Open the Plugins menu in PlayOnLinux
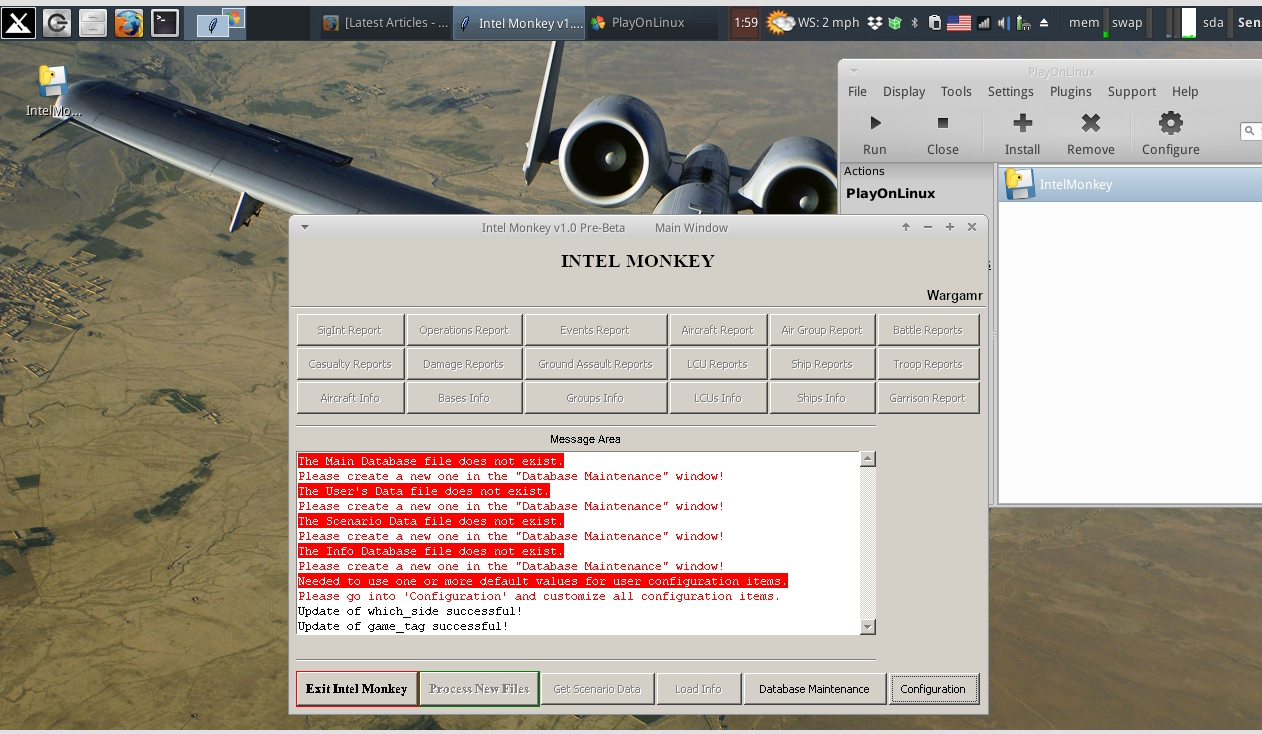The height and width of the screenshot is (734, 1262). (x=1071, y=91)
